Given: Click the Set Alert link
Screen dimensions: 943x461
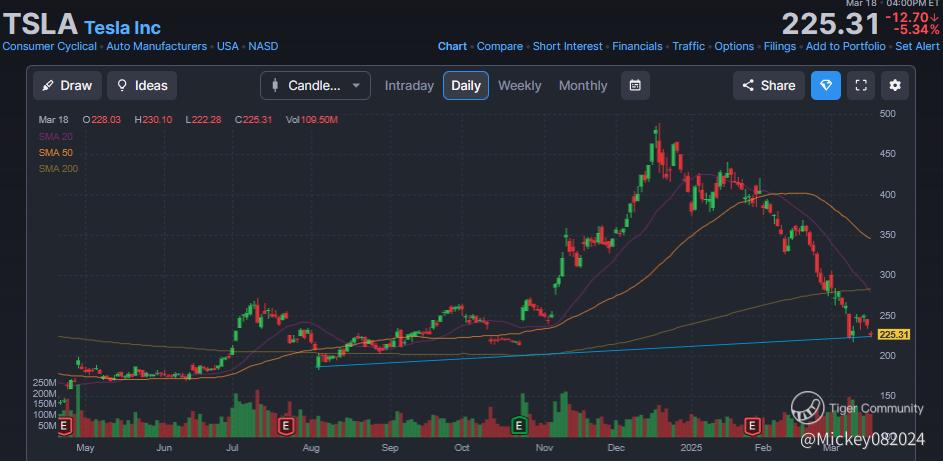Looking at the screenshot, I should 917,46.
